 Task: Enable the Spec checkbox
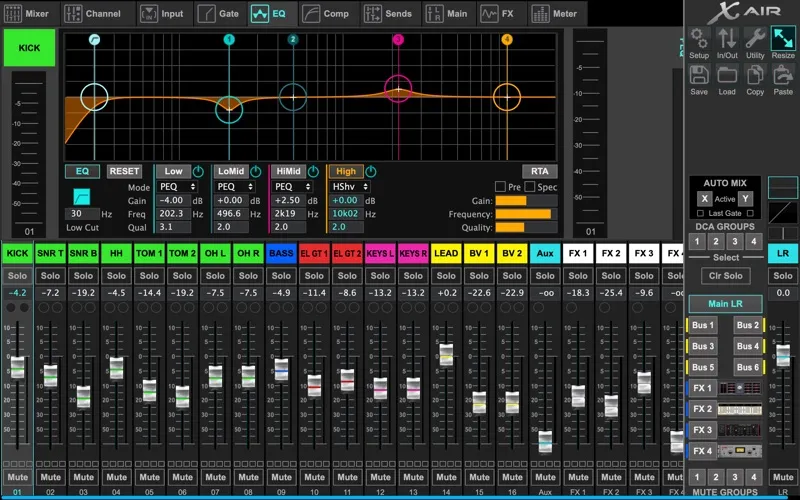pos(530,187)
